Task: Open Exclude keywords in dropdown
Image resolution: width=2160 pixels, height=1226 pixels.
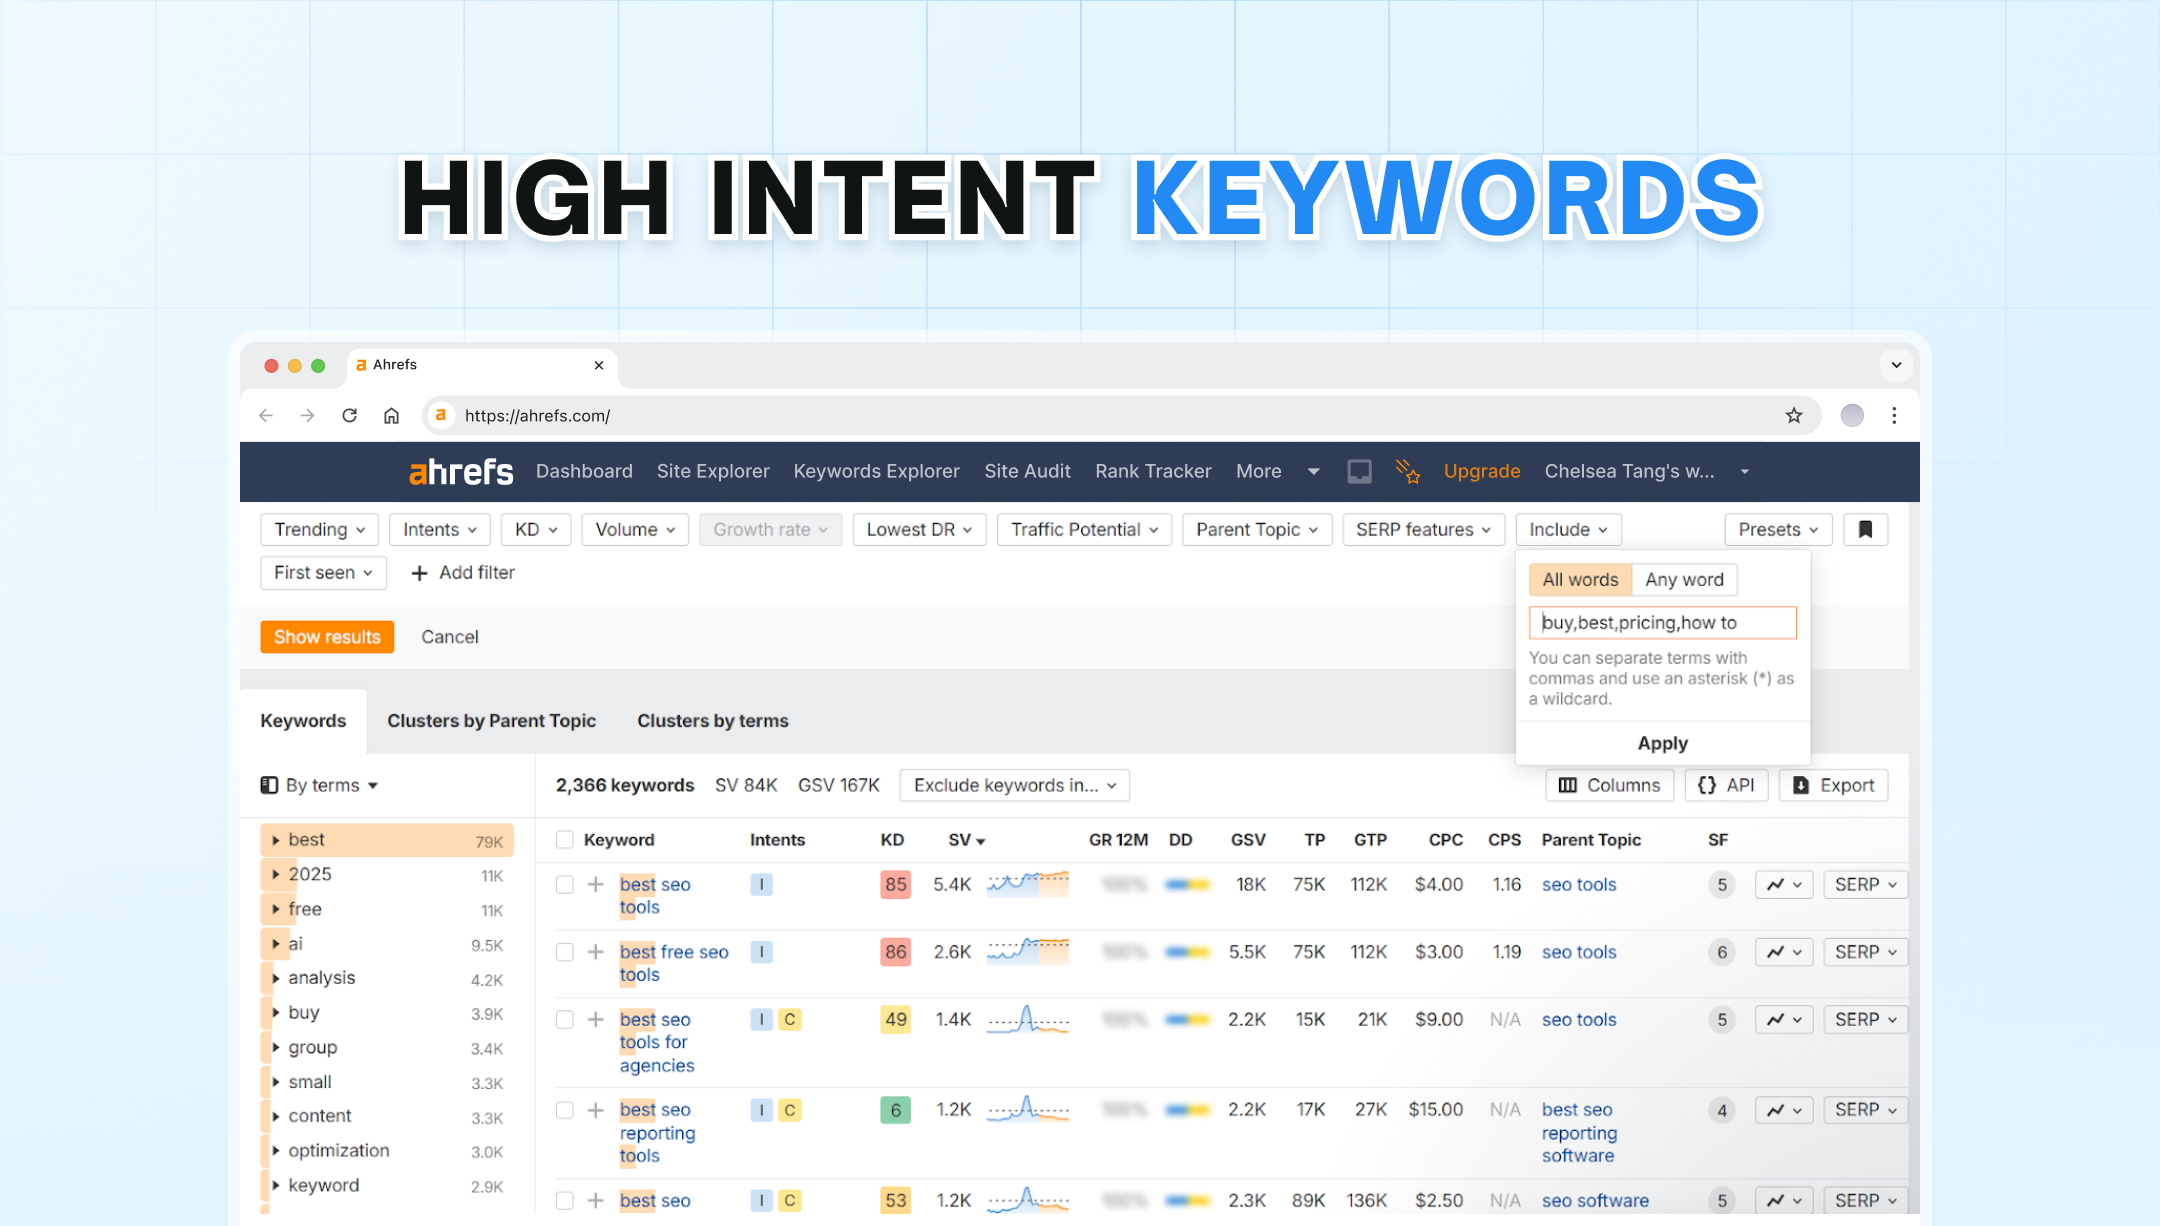Action: 1014,785
